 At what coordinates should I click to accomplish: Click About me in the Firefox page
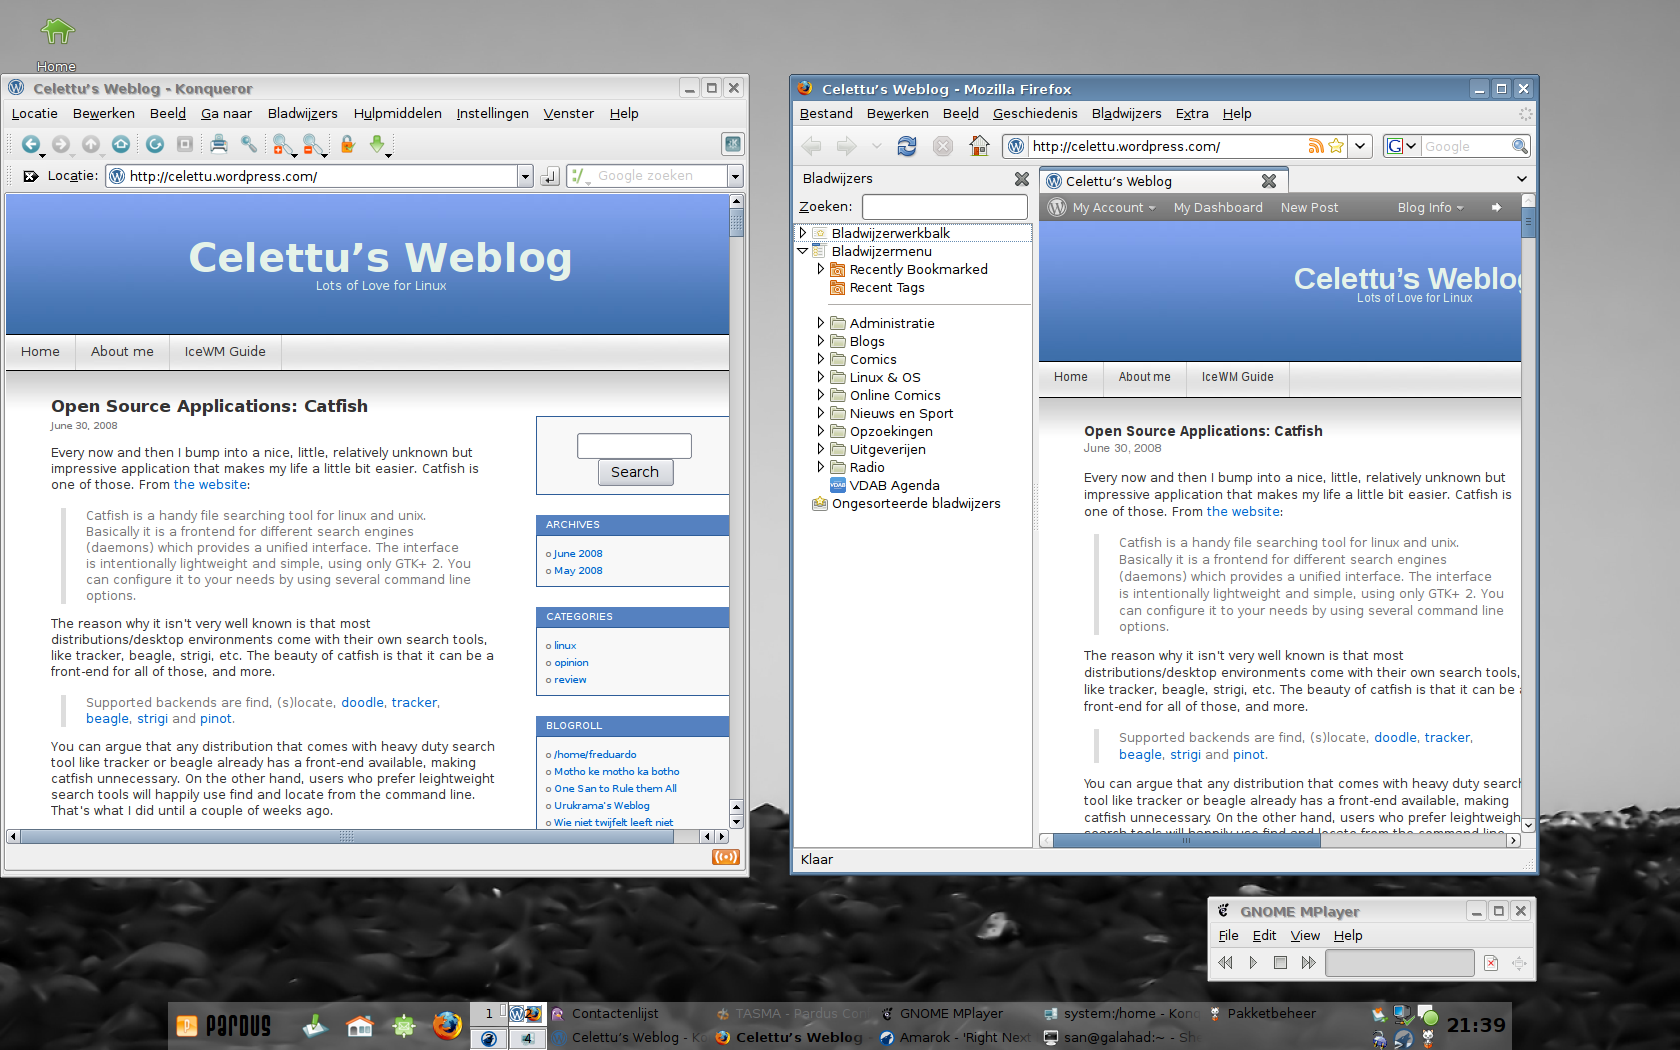pyautogui.click(x=1144, y=377)
